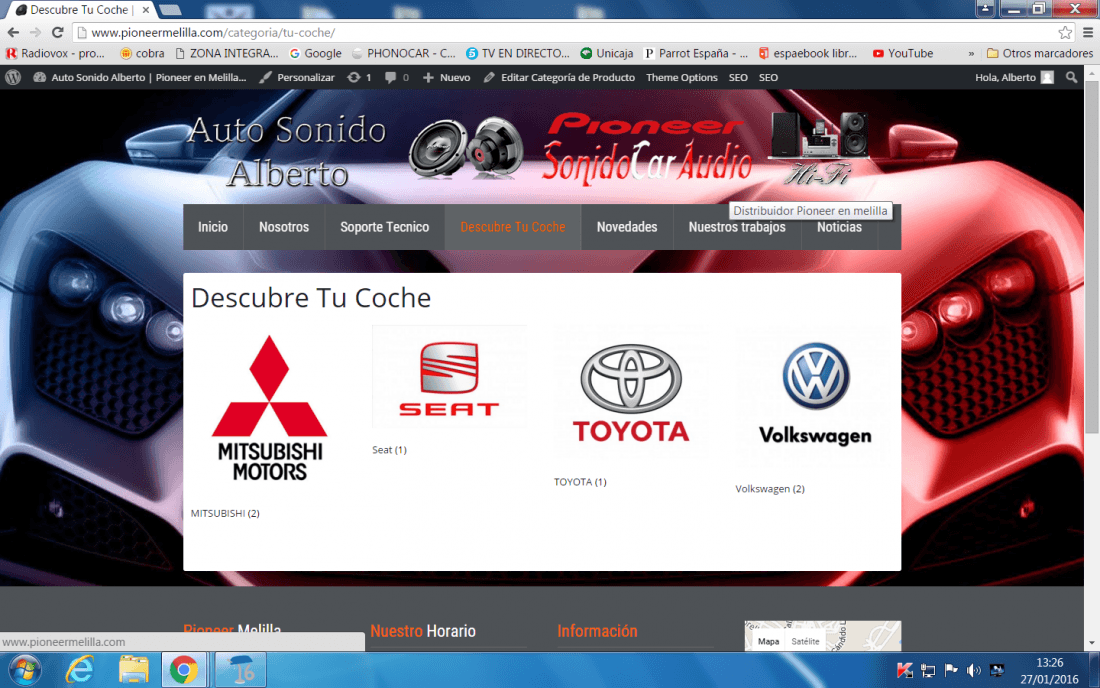The height and width of the screenshot is (688, 1100).
Task: Switch the map to Satélite view
Action: (805, 641)
